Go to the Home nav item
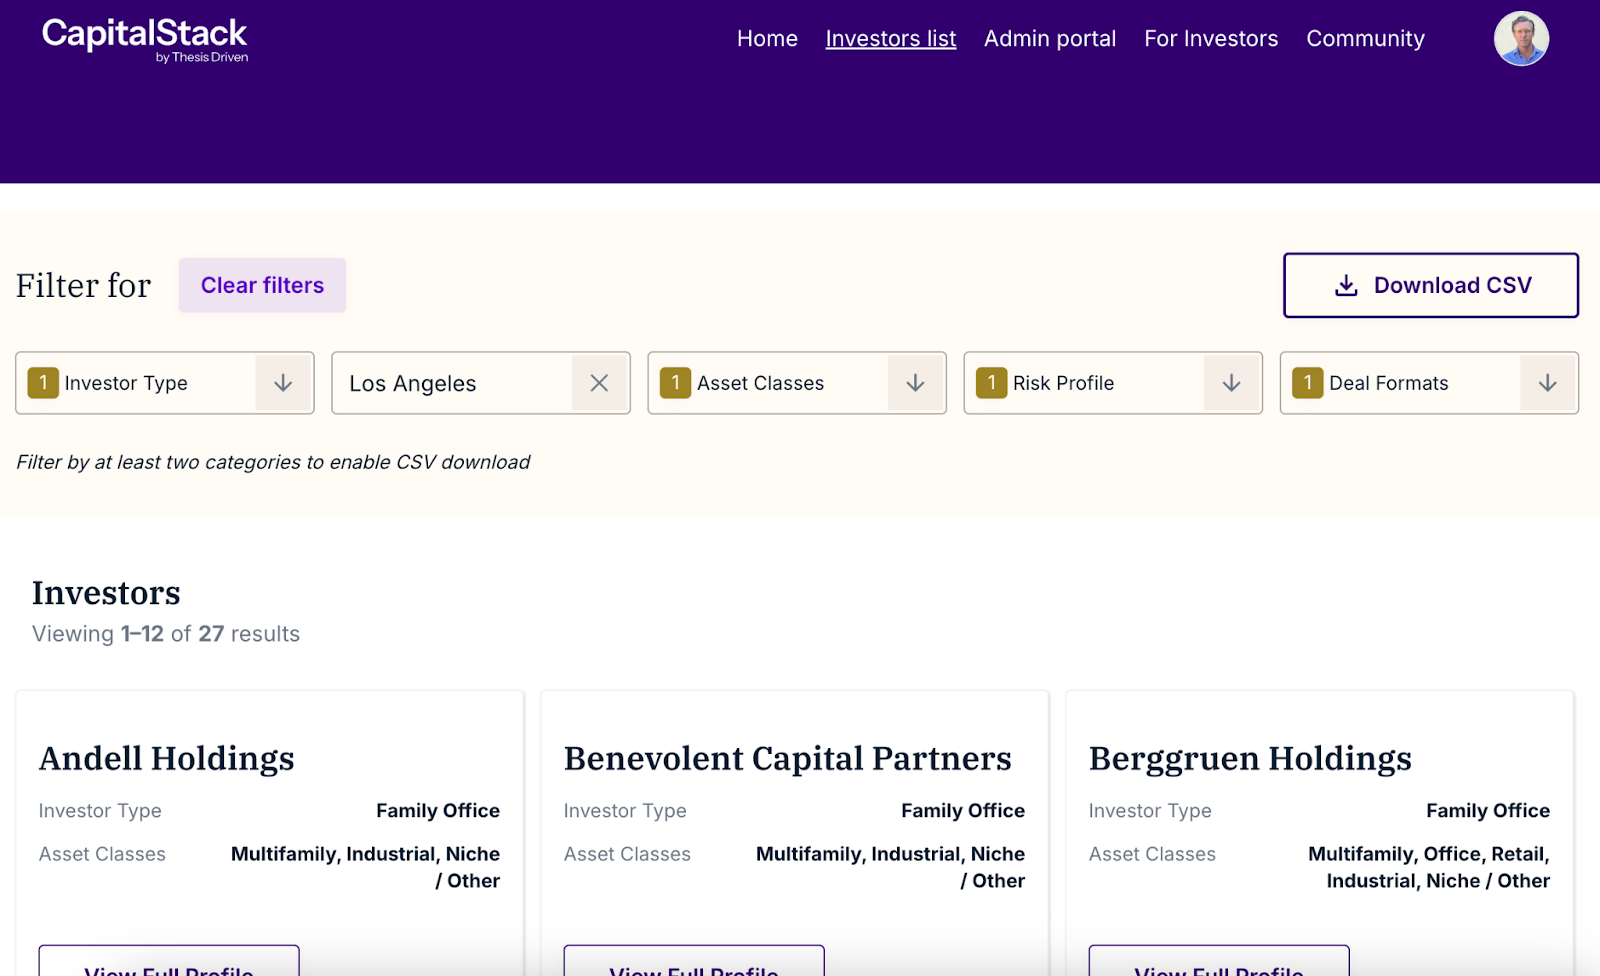The height and width of the screenshot is (976, 1600). [x=767, y=39]
